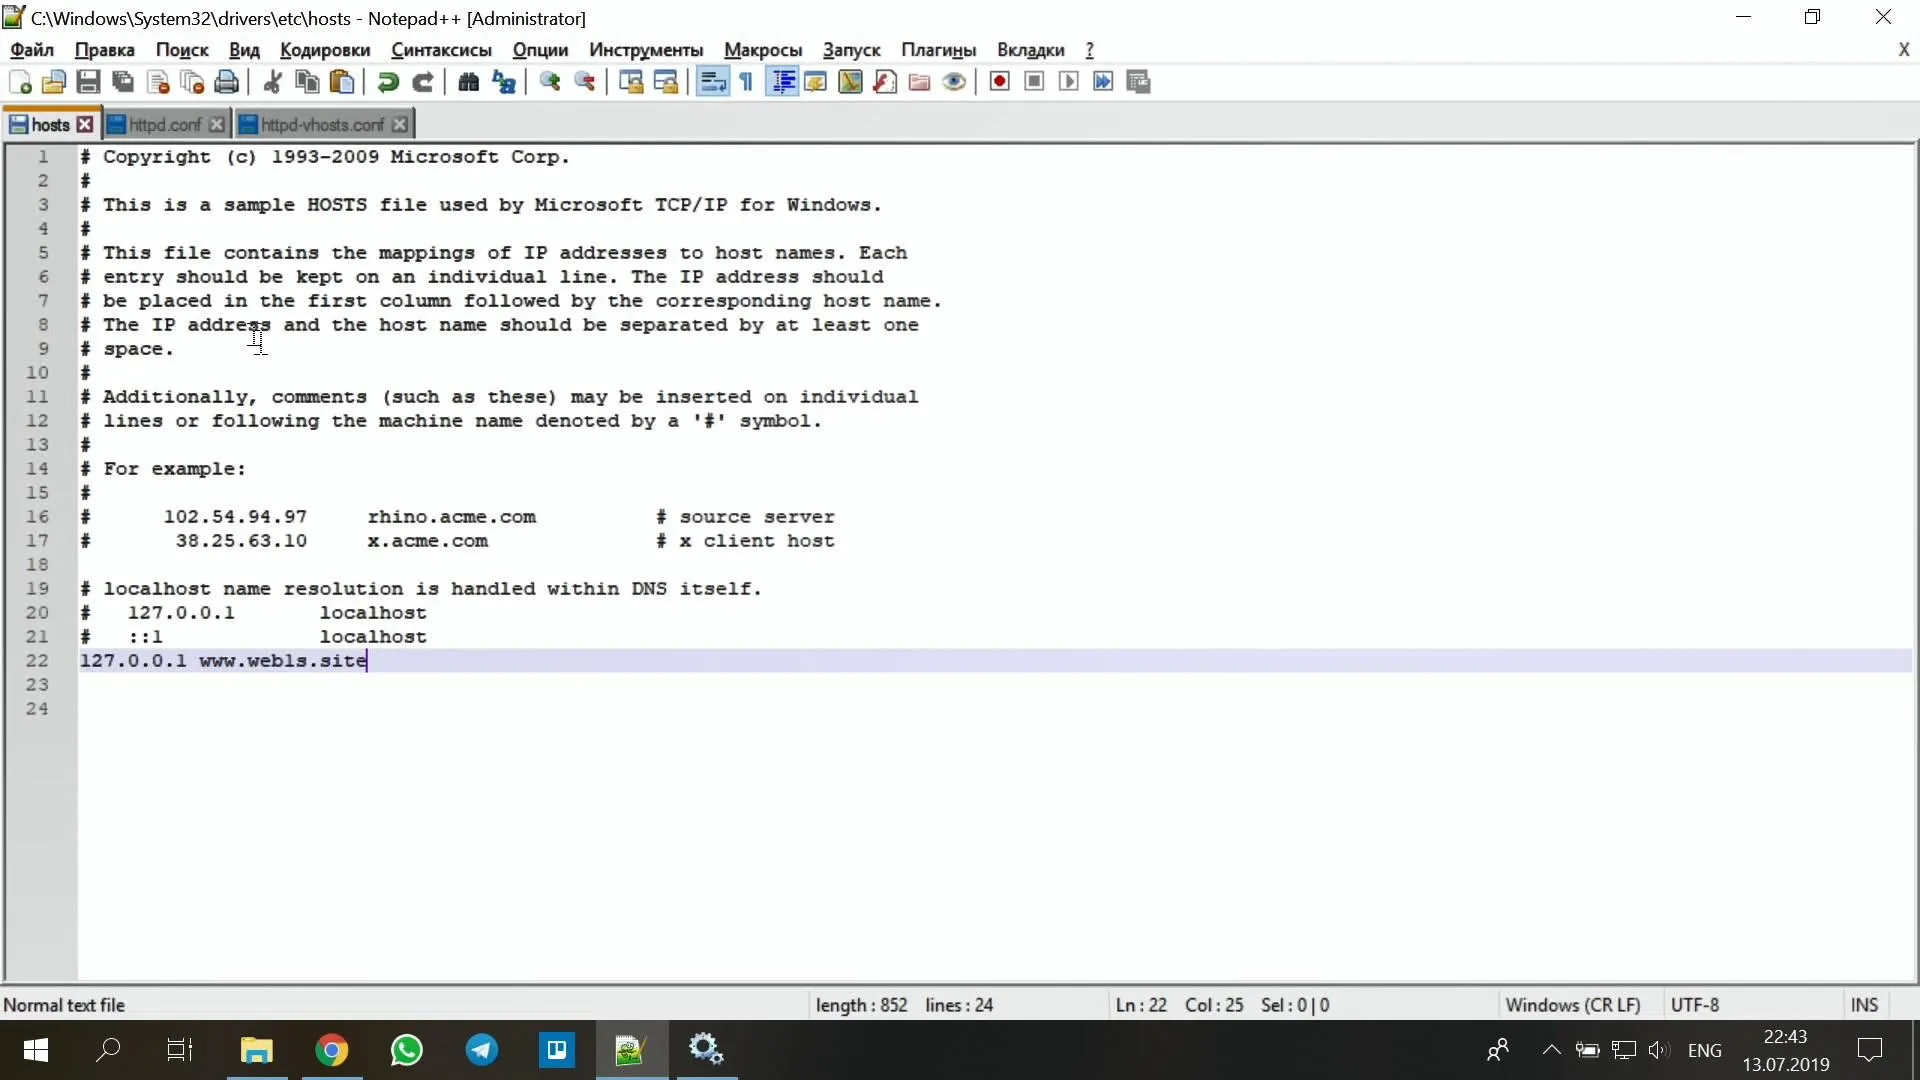Viewport: 1920px width, 1080px height.
Task: Open WhatsApp from the taskbar
Action: (407, 1049)
